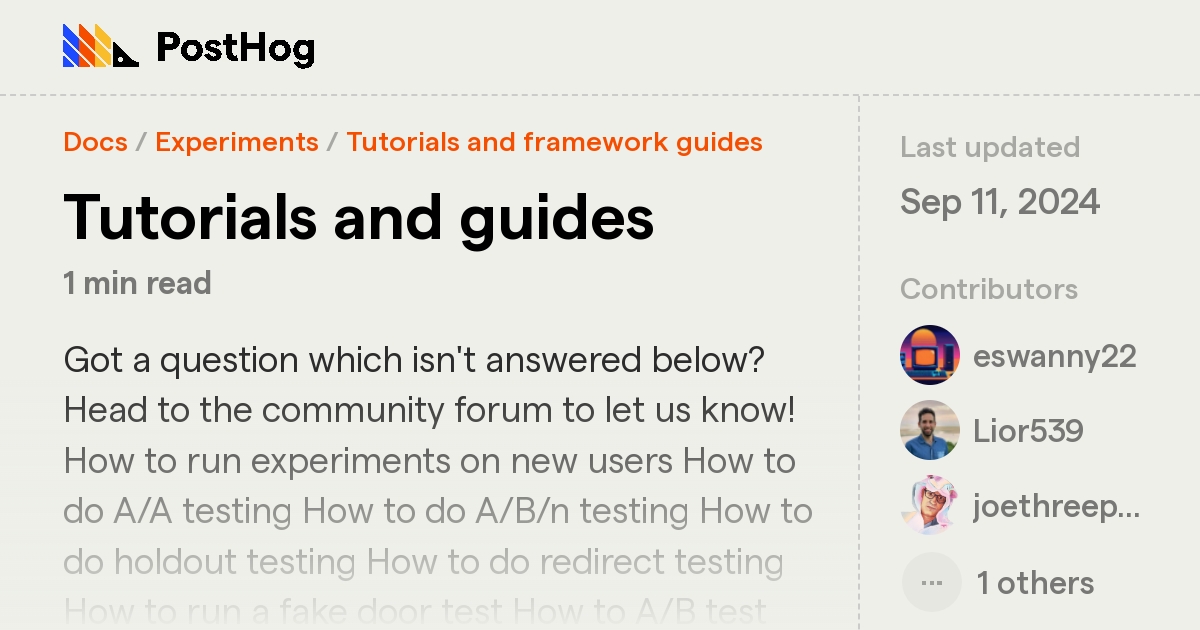Open eswanny22's contributor avatar
Image resolution: width=1200 pixels, height=630 pixels.
point(930,356)
